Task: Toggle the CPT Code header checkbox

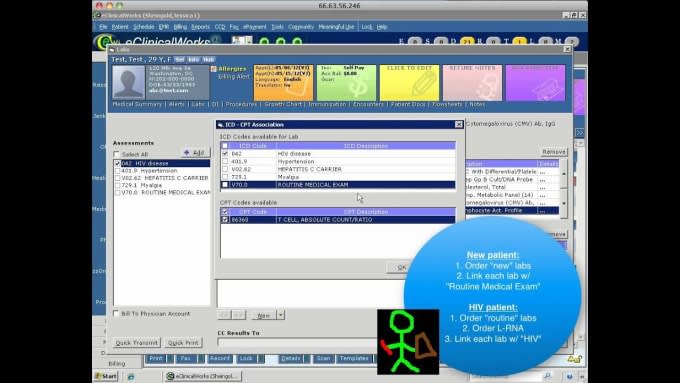Action: (x=225, y=212)
